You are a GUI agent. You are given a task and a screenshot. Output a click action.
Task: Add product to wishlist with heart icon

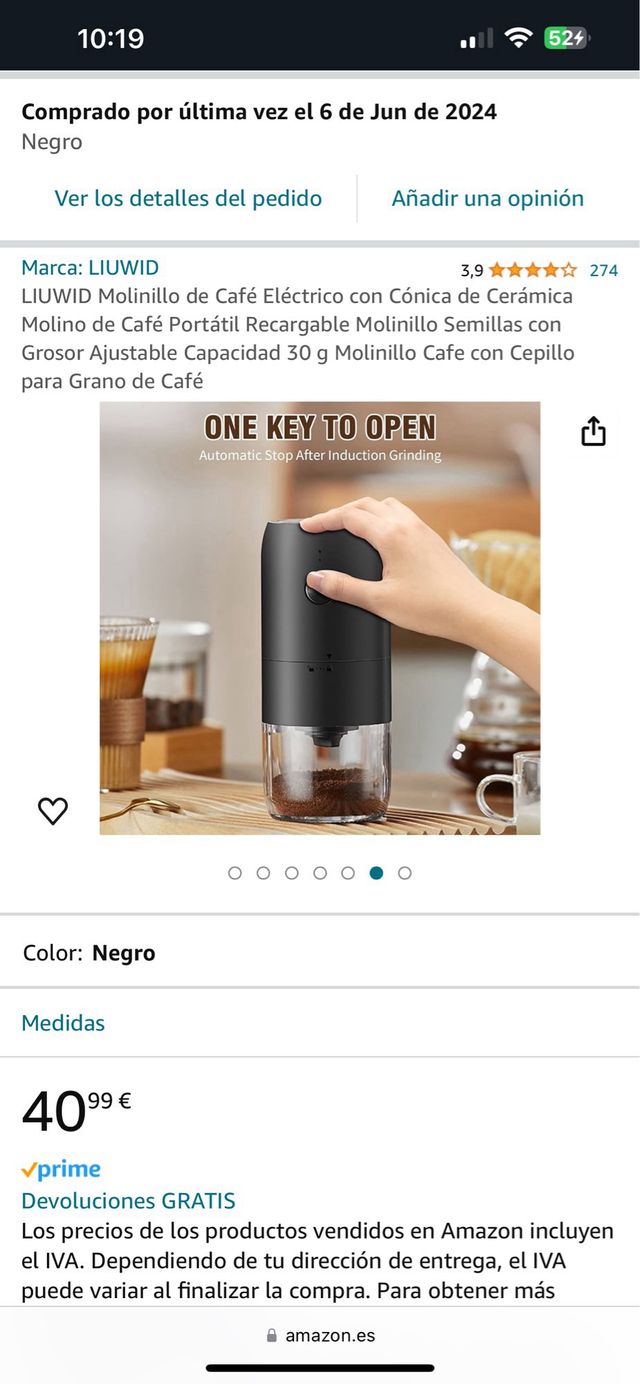tap(53, 811)
